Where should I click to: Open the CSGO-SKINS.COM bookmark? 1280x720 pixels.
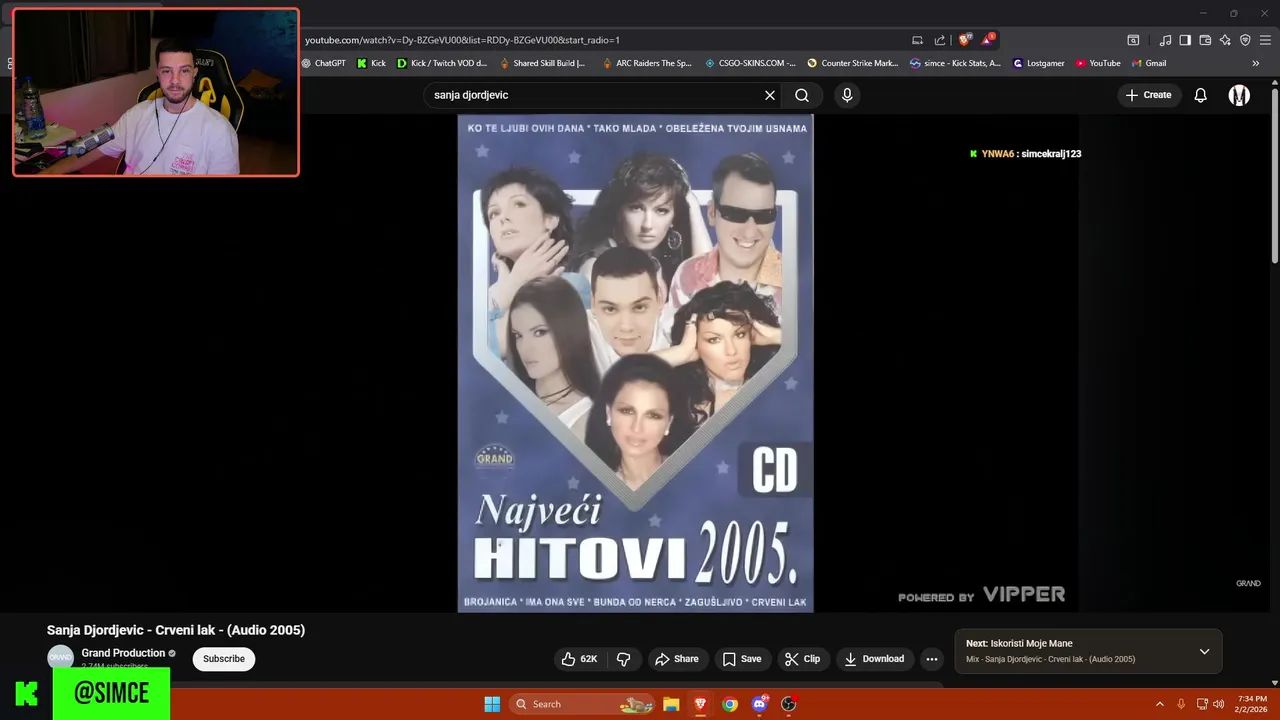click(750, 63)
